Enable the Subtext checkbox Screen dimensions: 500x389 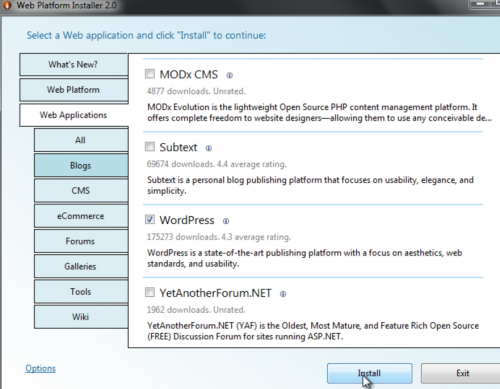pyautogui.click(x=150, y=146)
